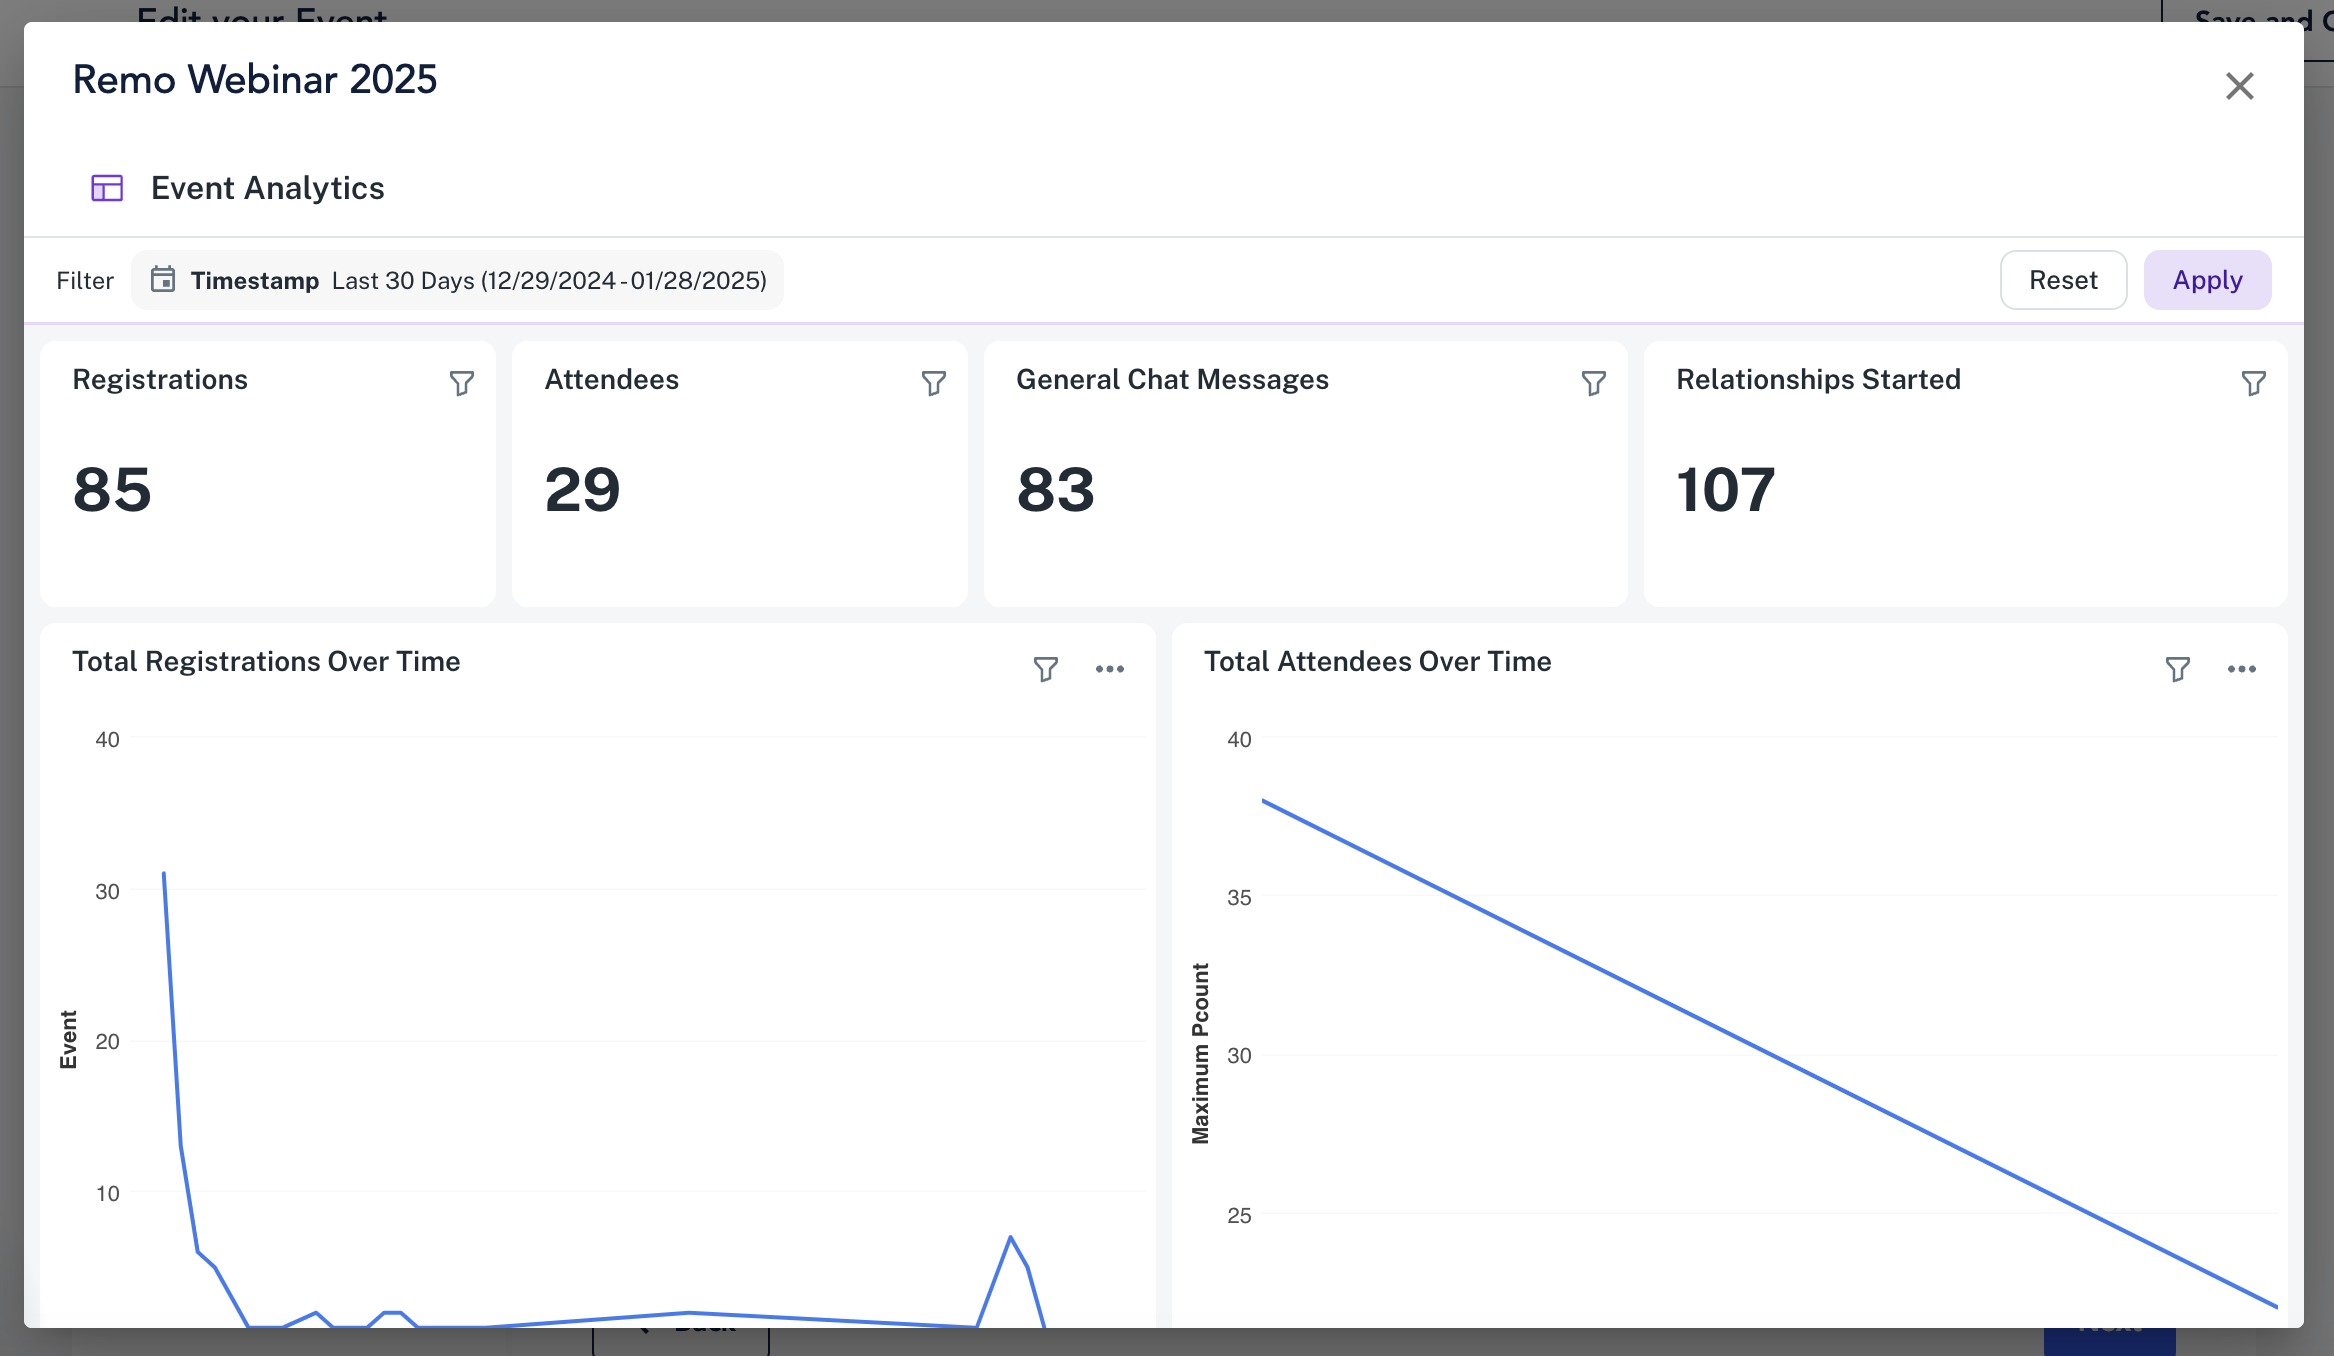Filter the Total Registrations Over Time chart
The width and height of the screenshot is (2334, 1356).
[1045, 669]
